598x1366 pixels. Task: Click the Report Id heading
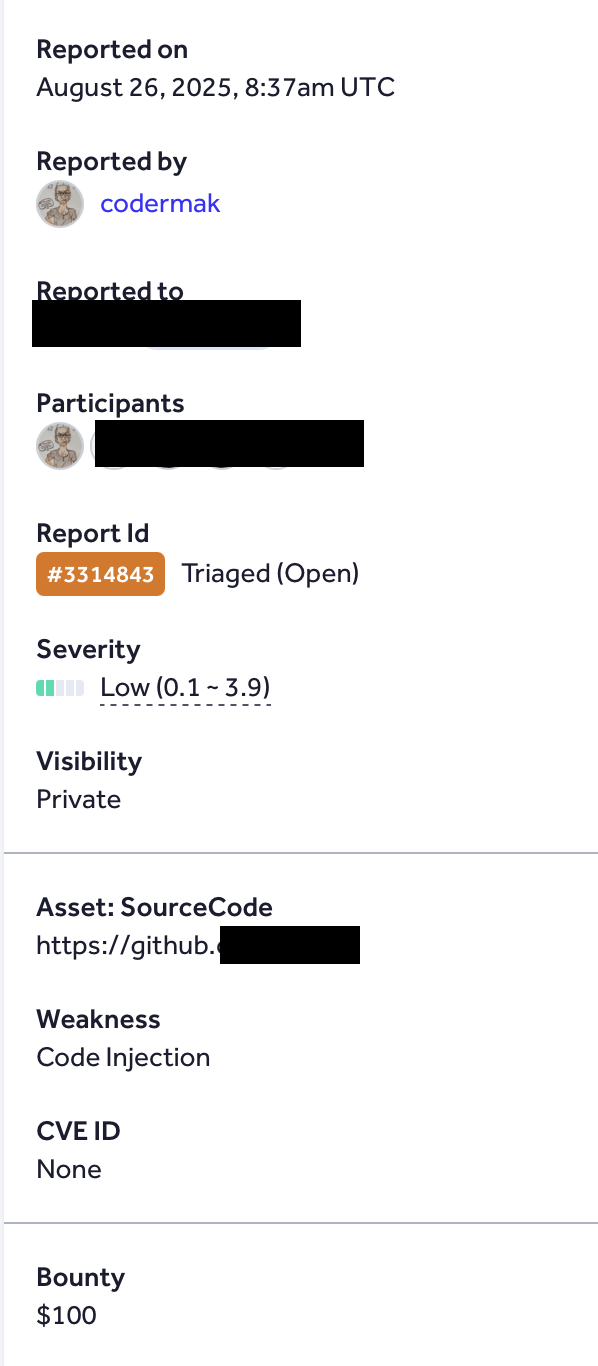point(92,533)
